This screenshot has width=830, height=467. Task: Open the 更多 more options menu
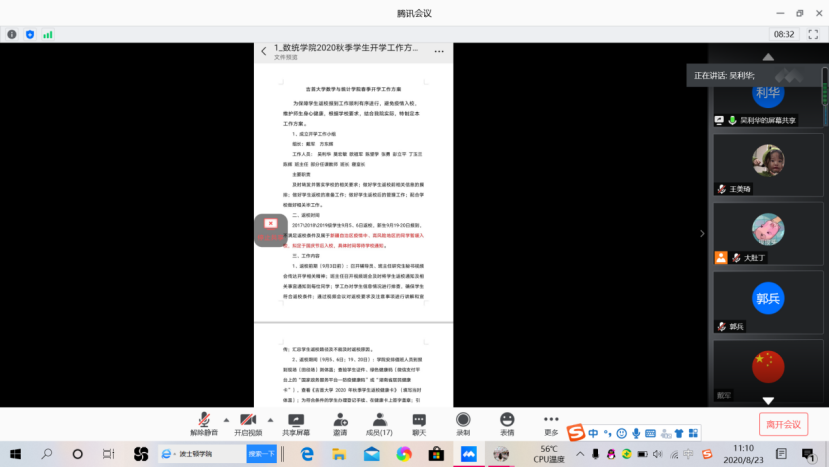[551, 423]
